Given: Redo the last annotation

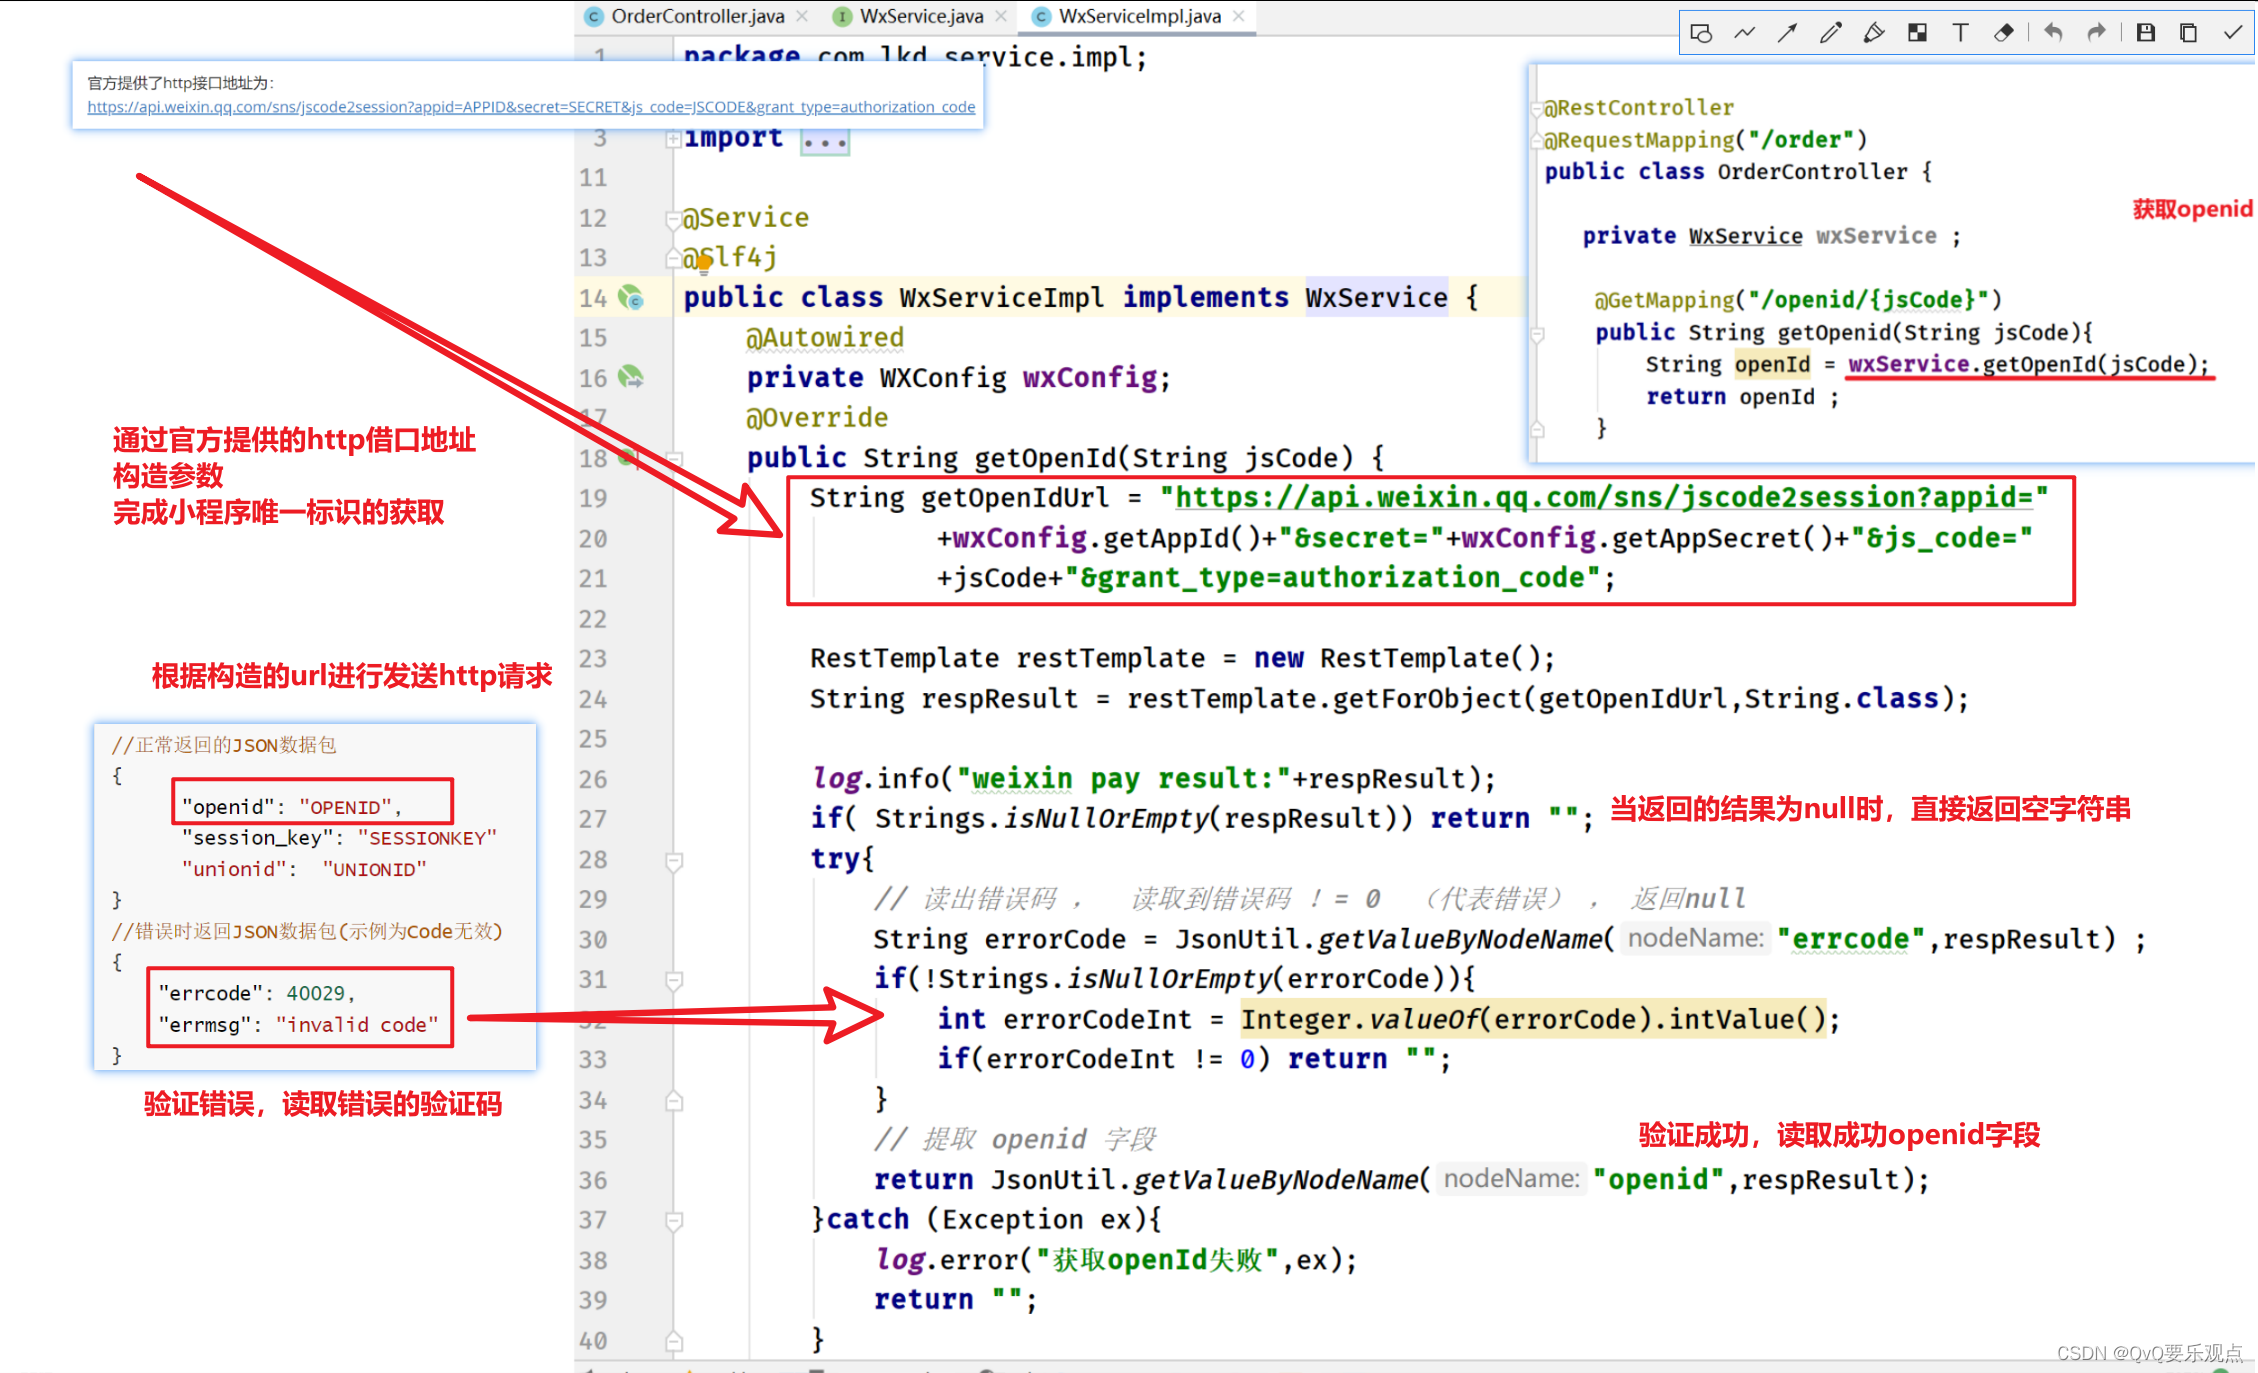Looking at the screenshot, I should click(2096, 33).
